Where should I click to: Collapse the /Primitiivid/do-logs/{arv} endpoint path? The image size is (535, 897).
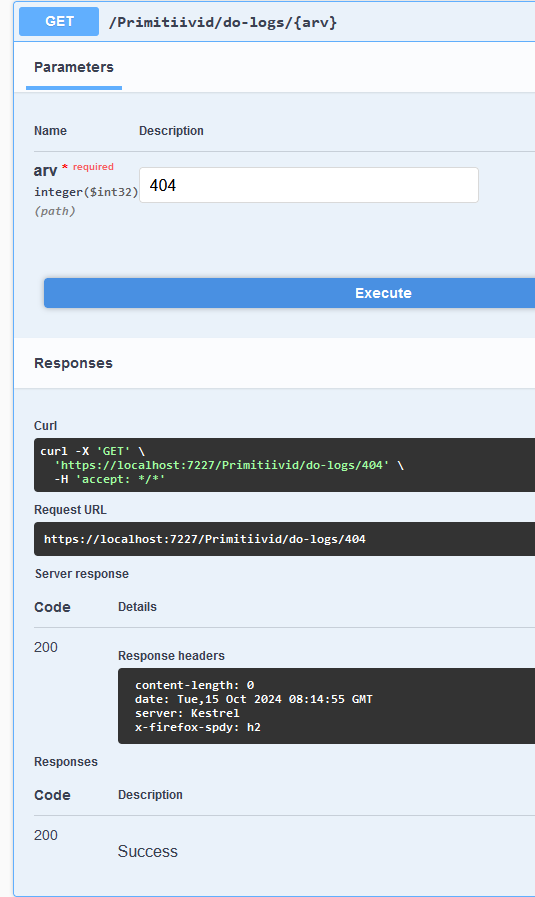pyautogui.click(x=223, y=22)
